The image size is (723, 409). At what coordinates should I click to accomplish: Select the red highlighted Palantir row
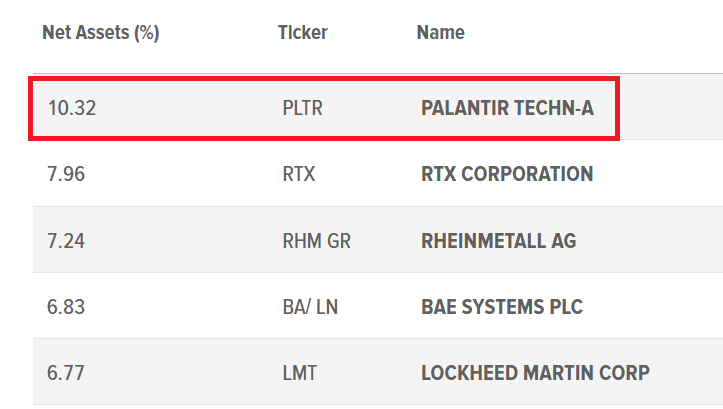[x=324, y=108]
